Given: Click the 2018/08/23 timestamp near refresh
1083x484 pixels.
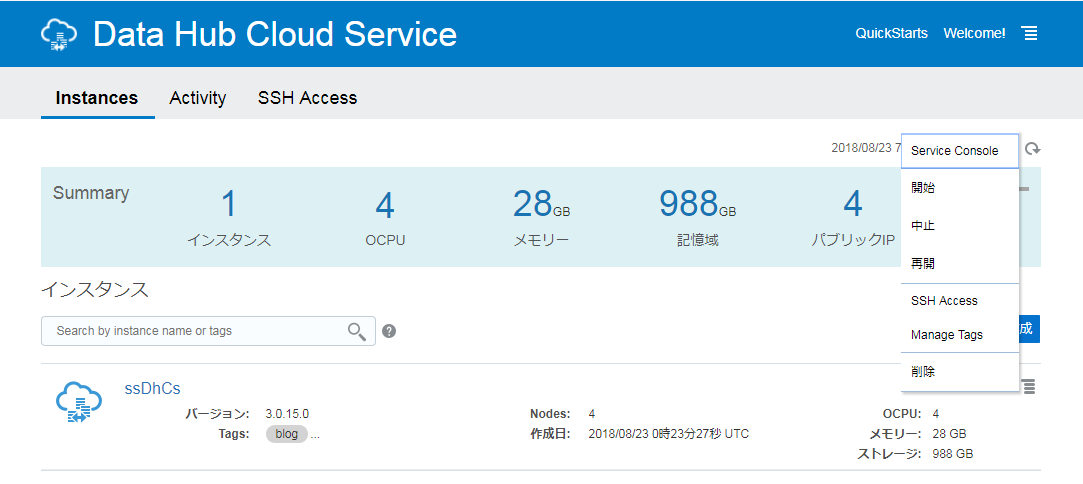Looking at the screenshot, I should (866, 148).
